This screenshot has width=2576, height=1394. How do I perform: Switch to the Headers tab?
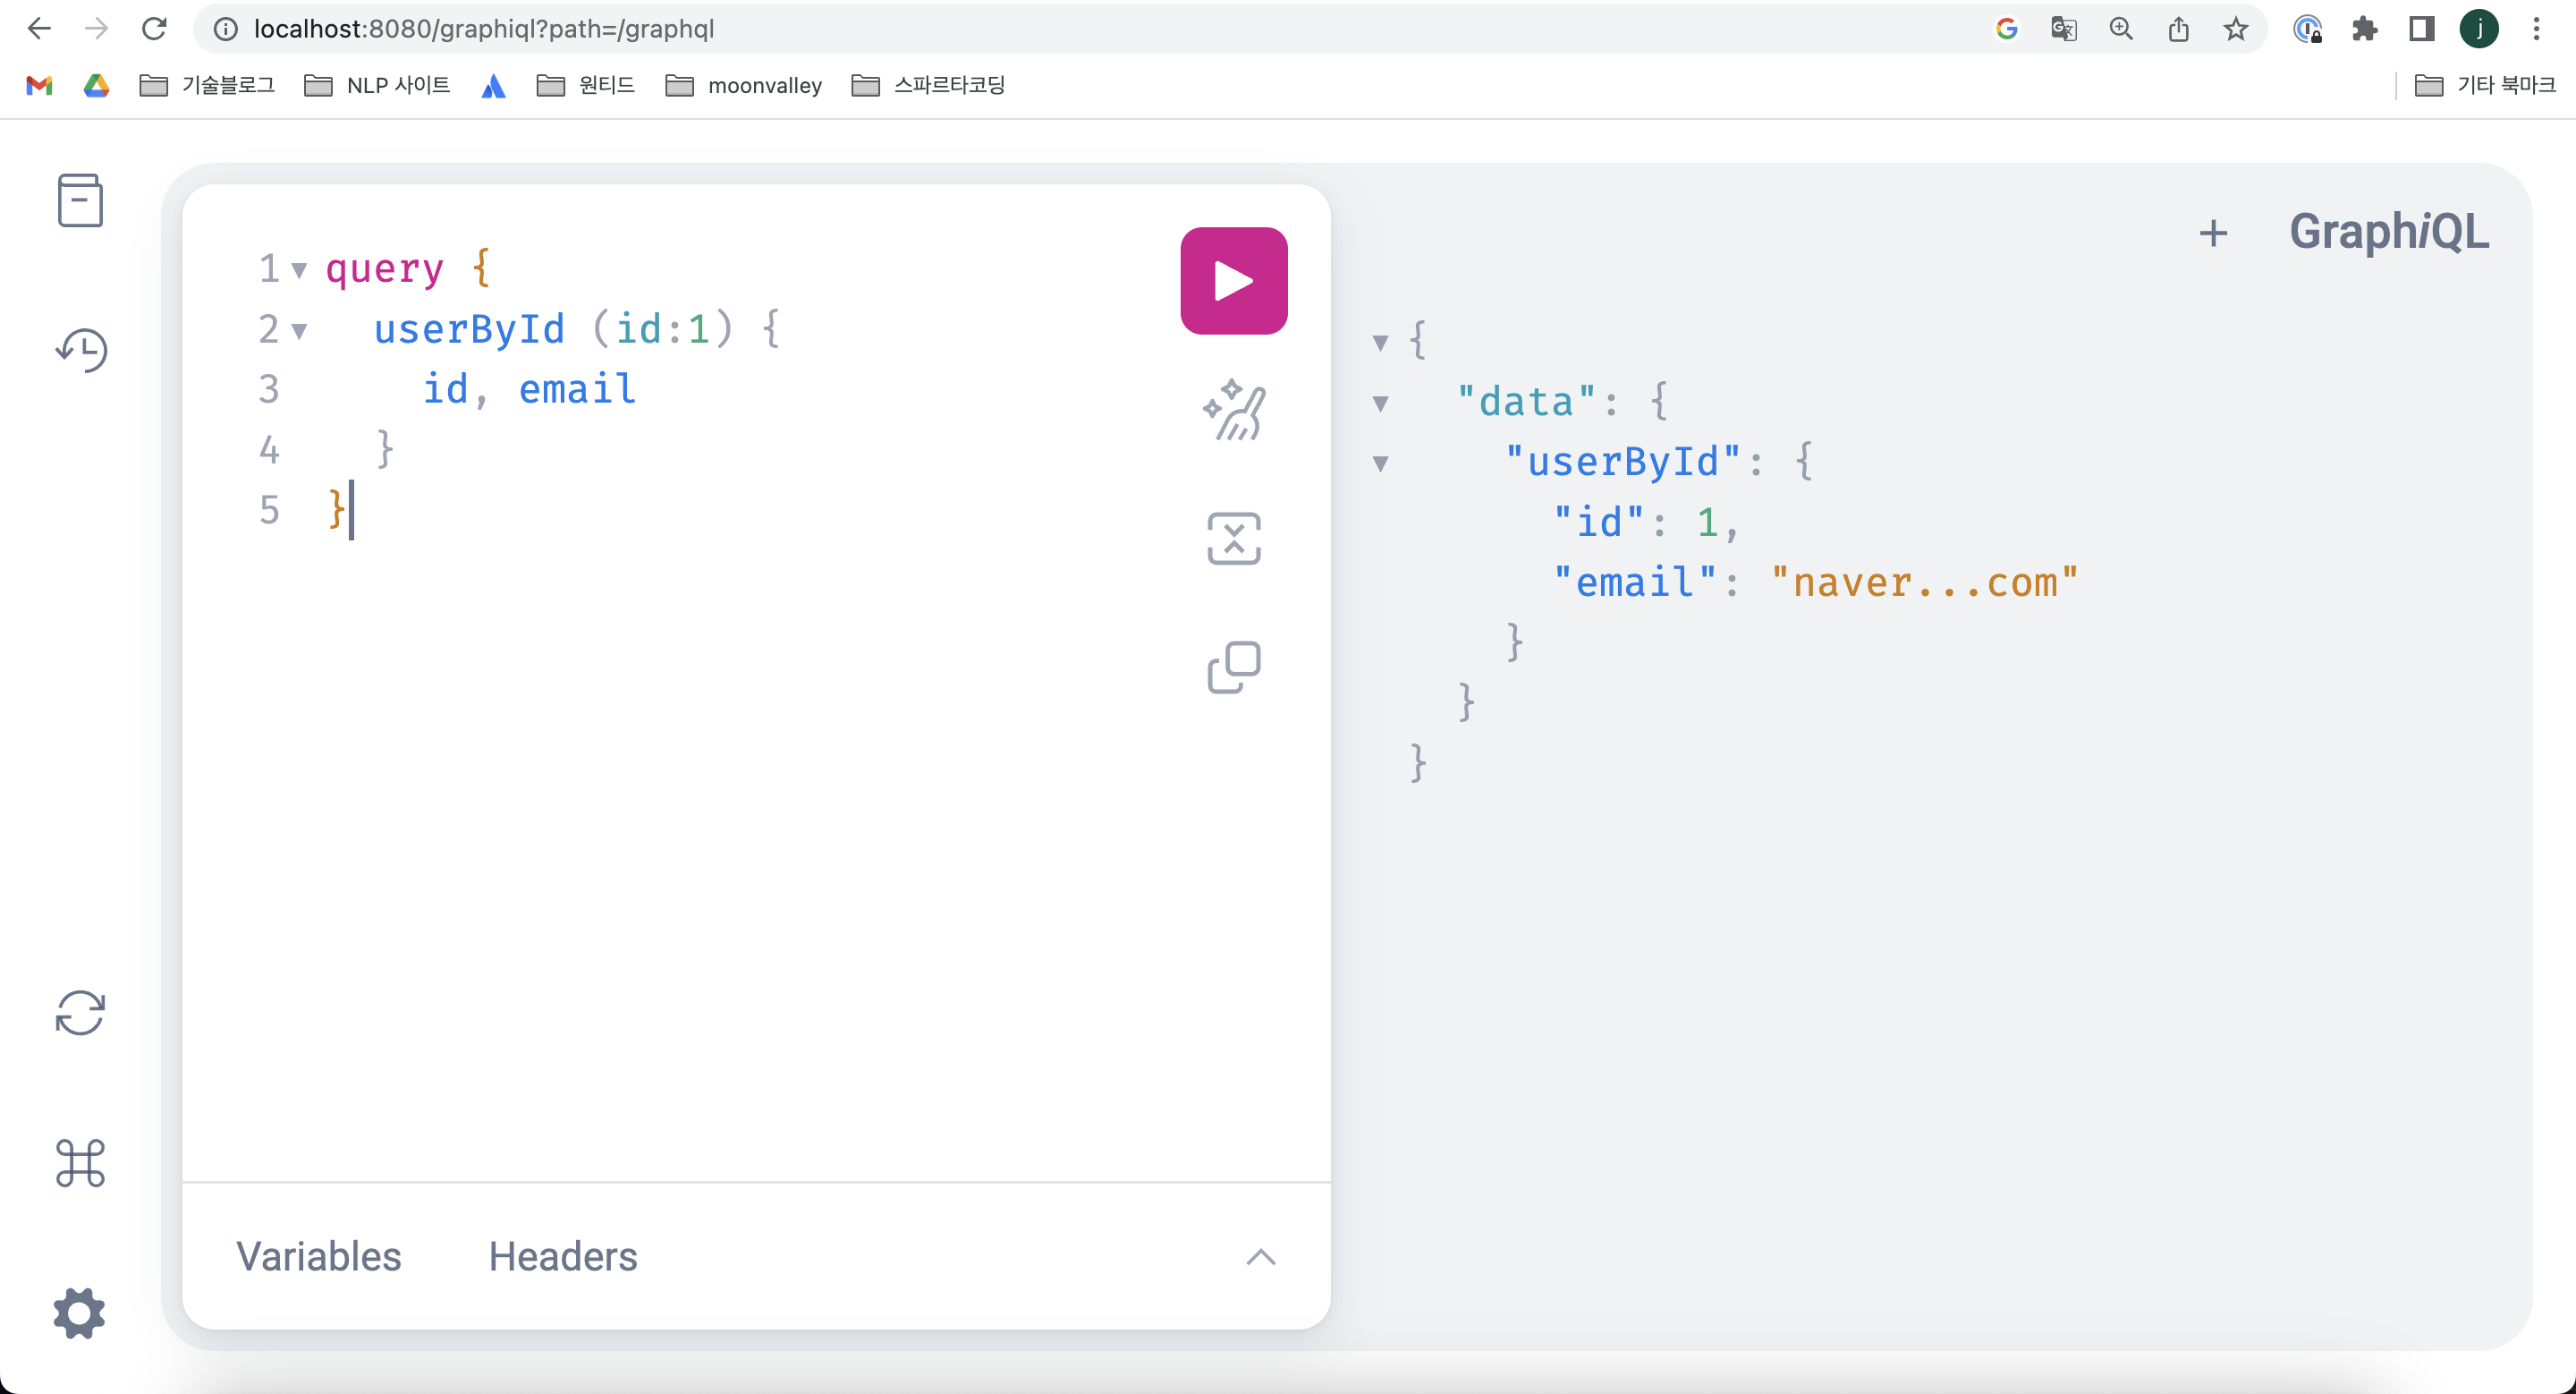pos(562,1257)
